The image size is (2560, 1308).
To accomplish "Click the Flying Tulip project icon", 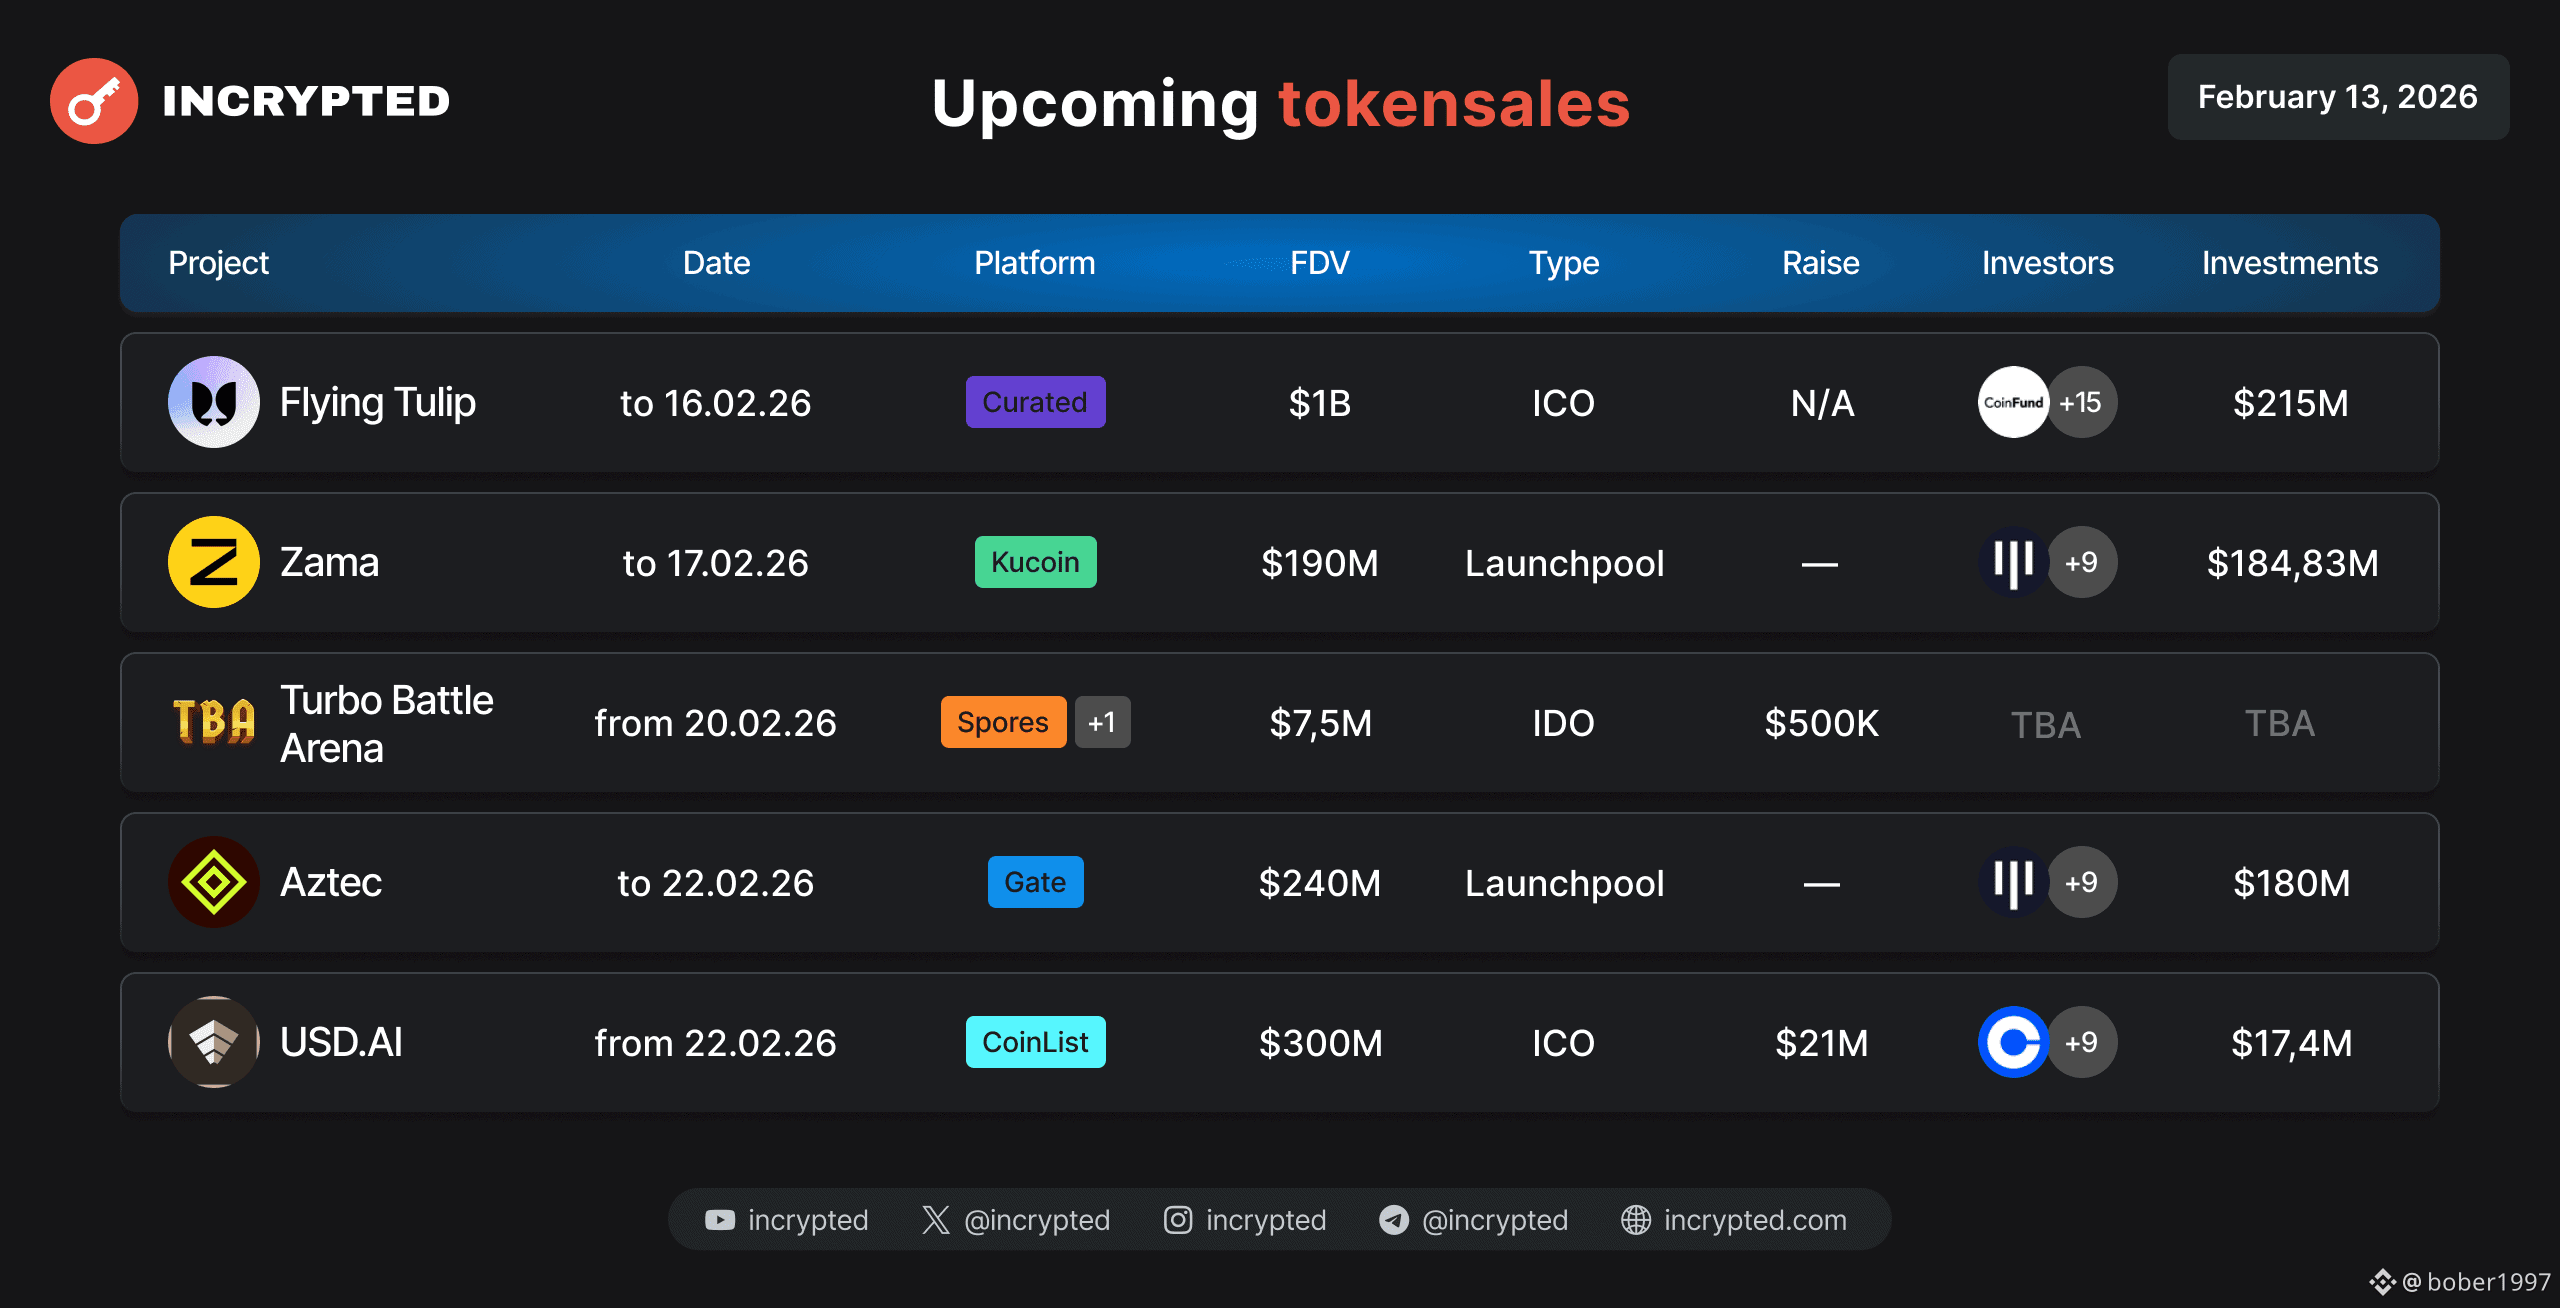I will [214, 402].
